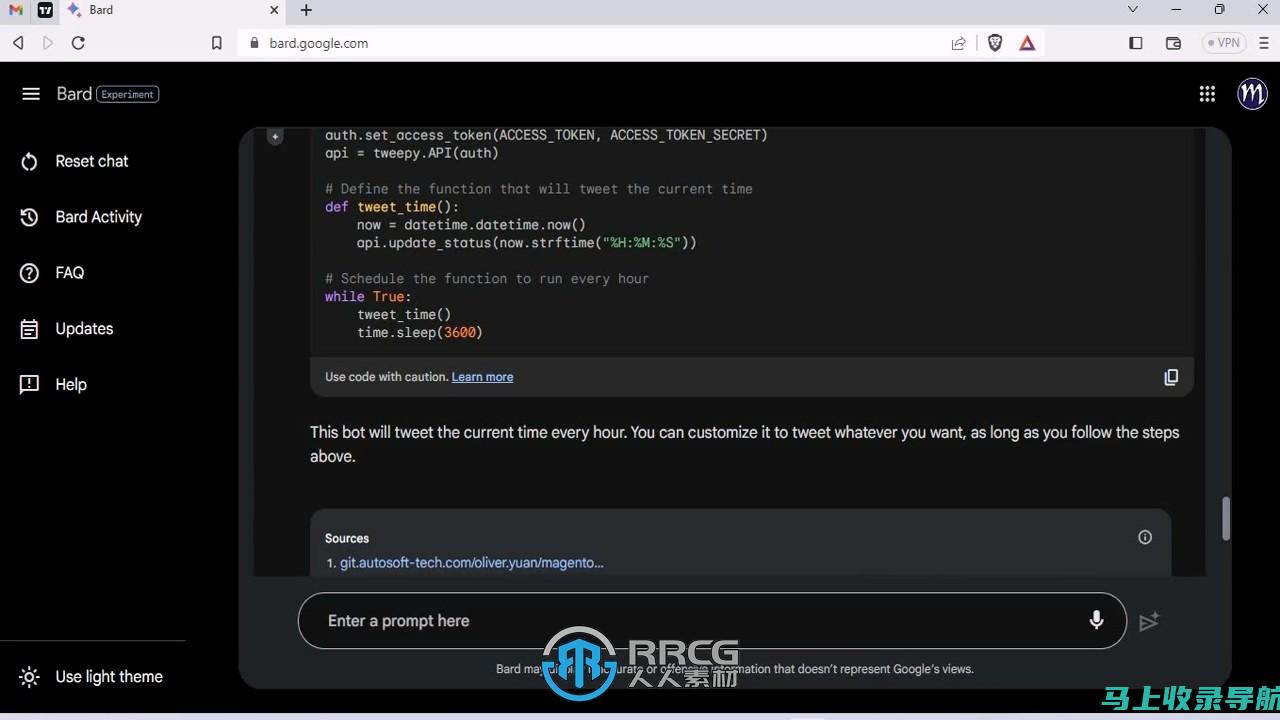
Task: Click the Bard sparkle response icon
Action: [275, 136]
